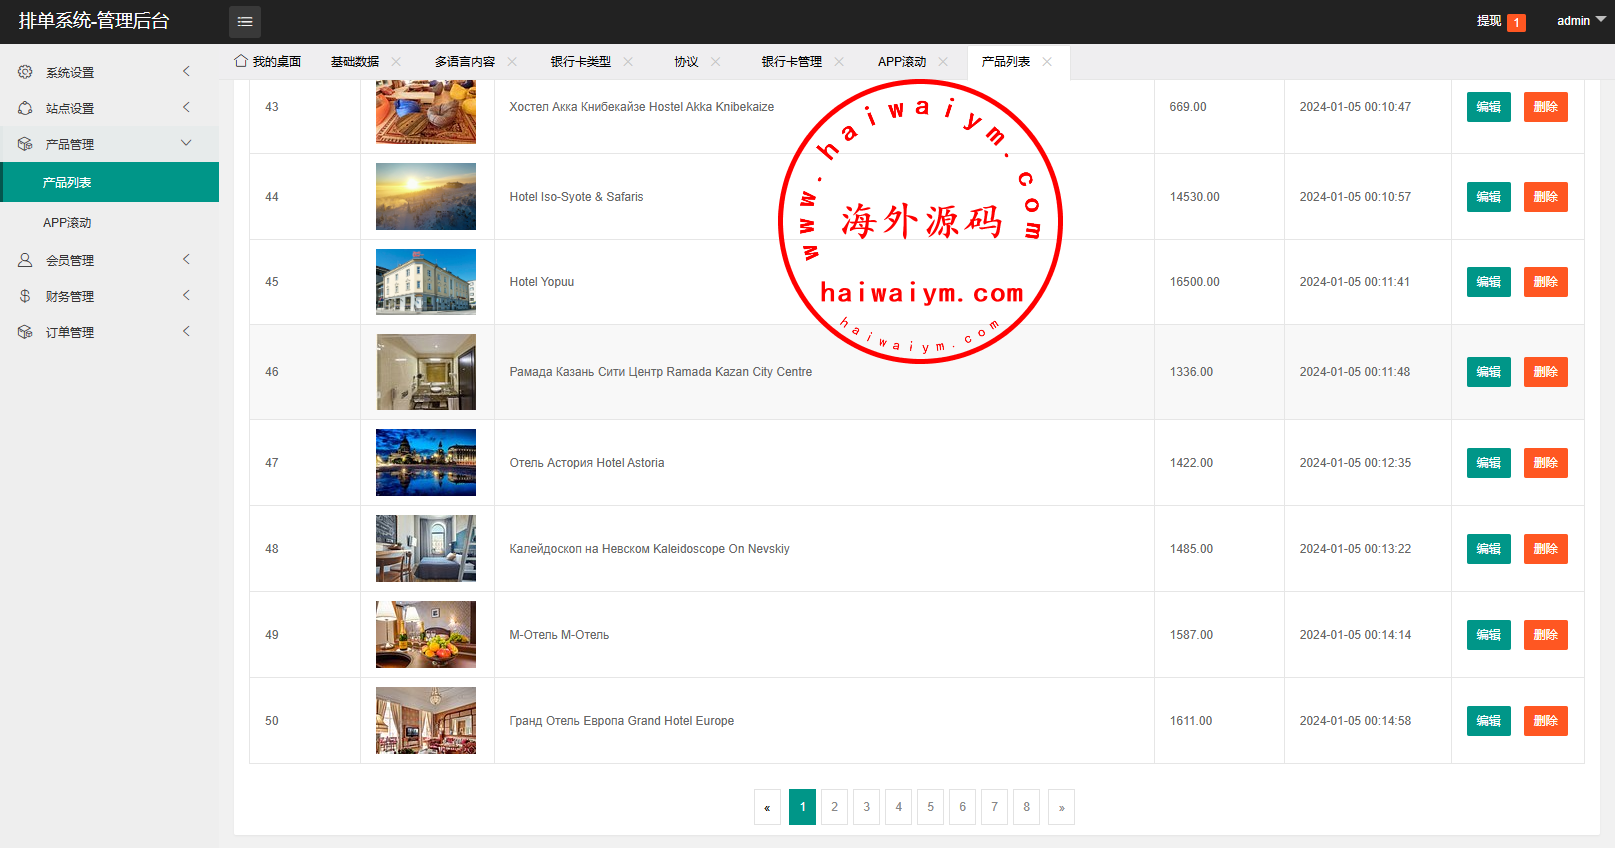Click 删除 for Kaleidoscope On Nevskiy

1546,549
